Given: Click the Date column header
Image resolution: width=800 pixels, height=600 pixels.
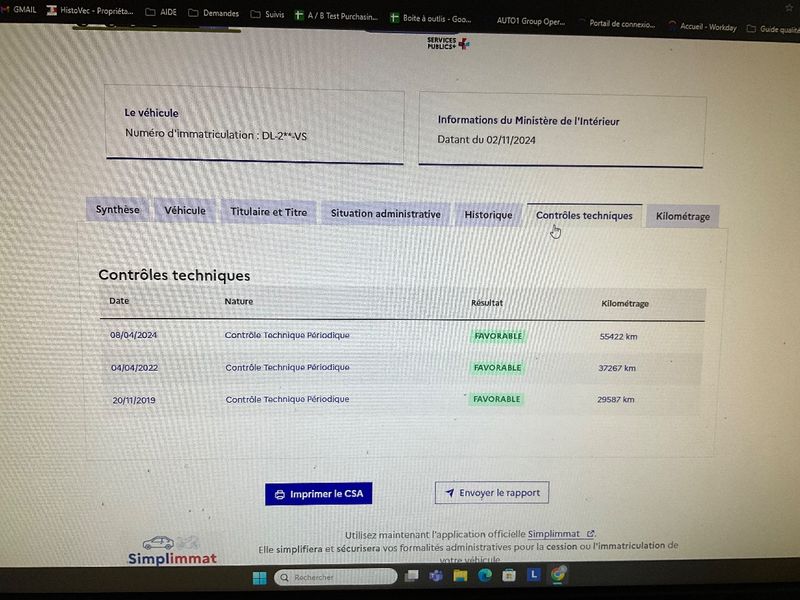Looking at the screenshot, I should 119,301.
